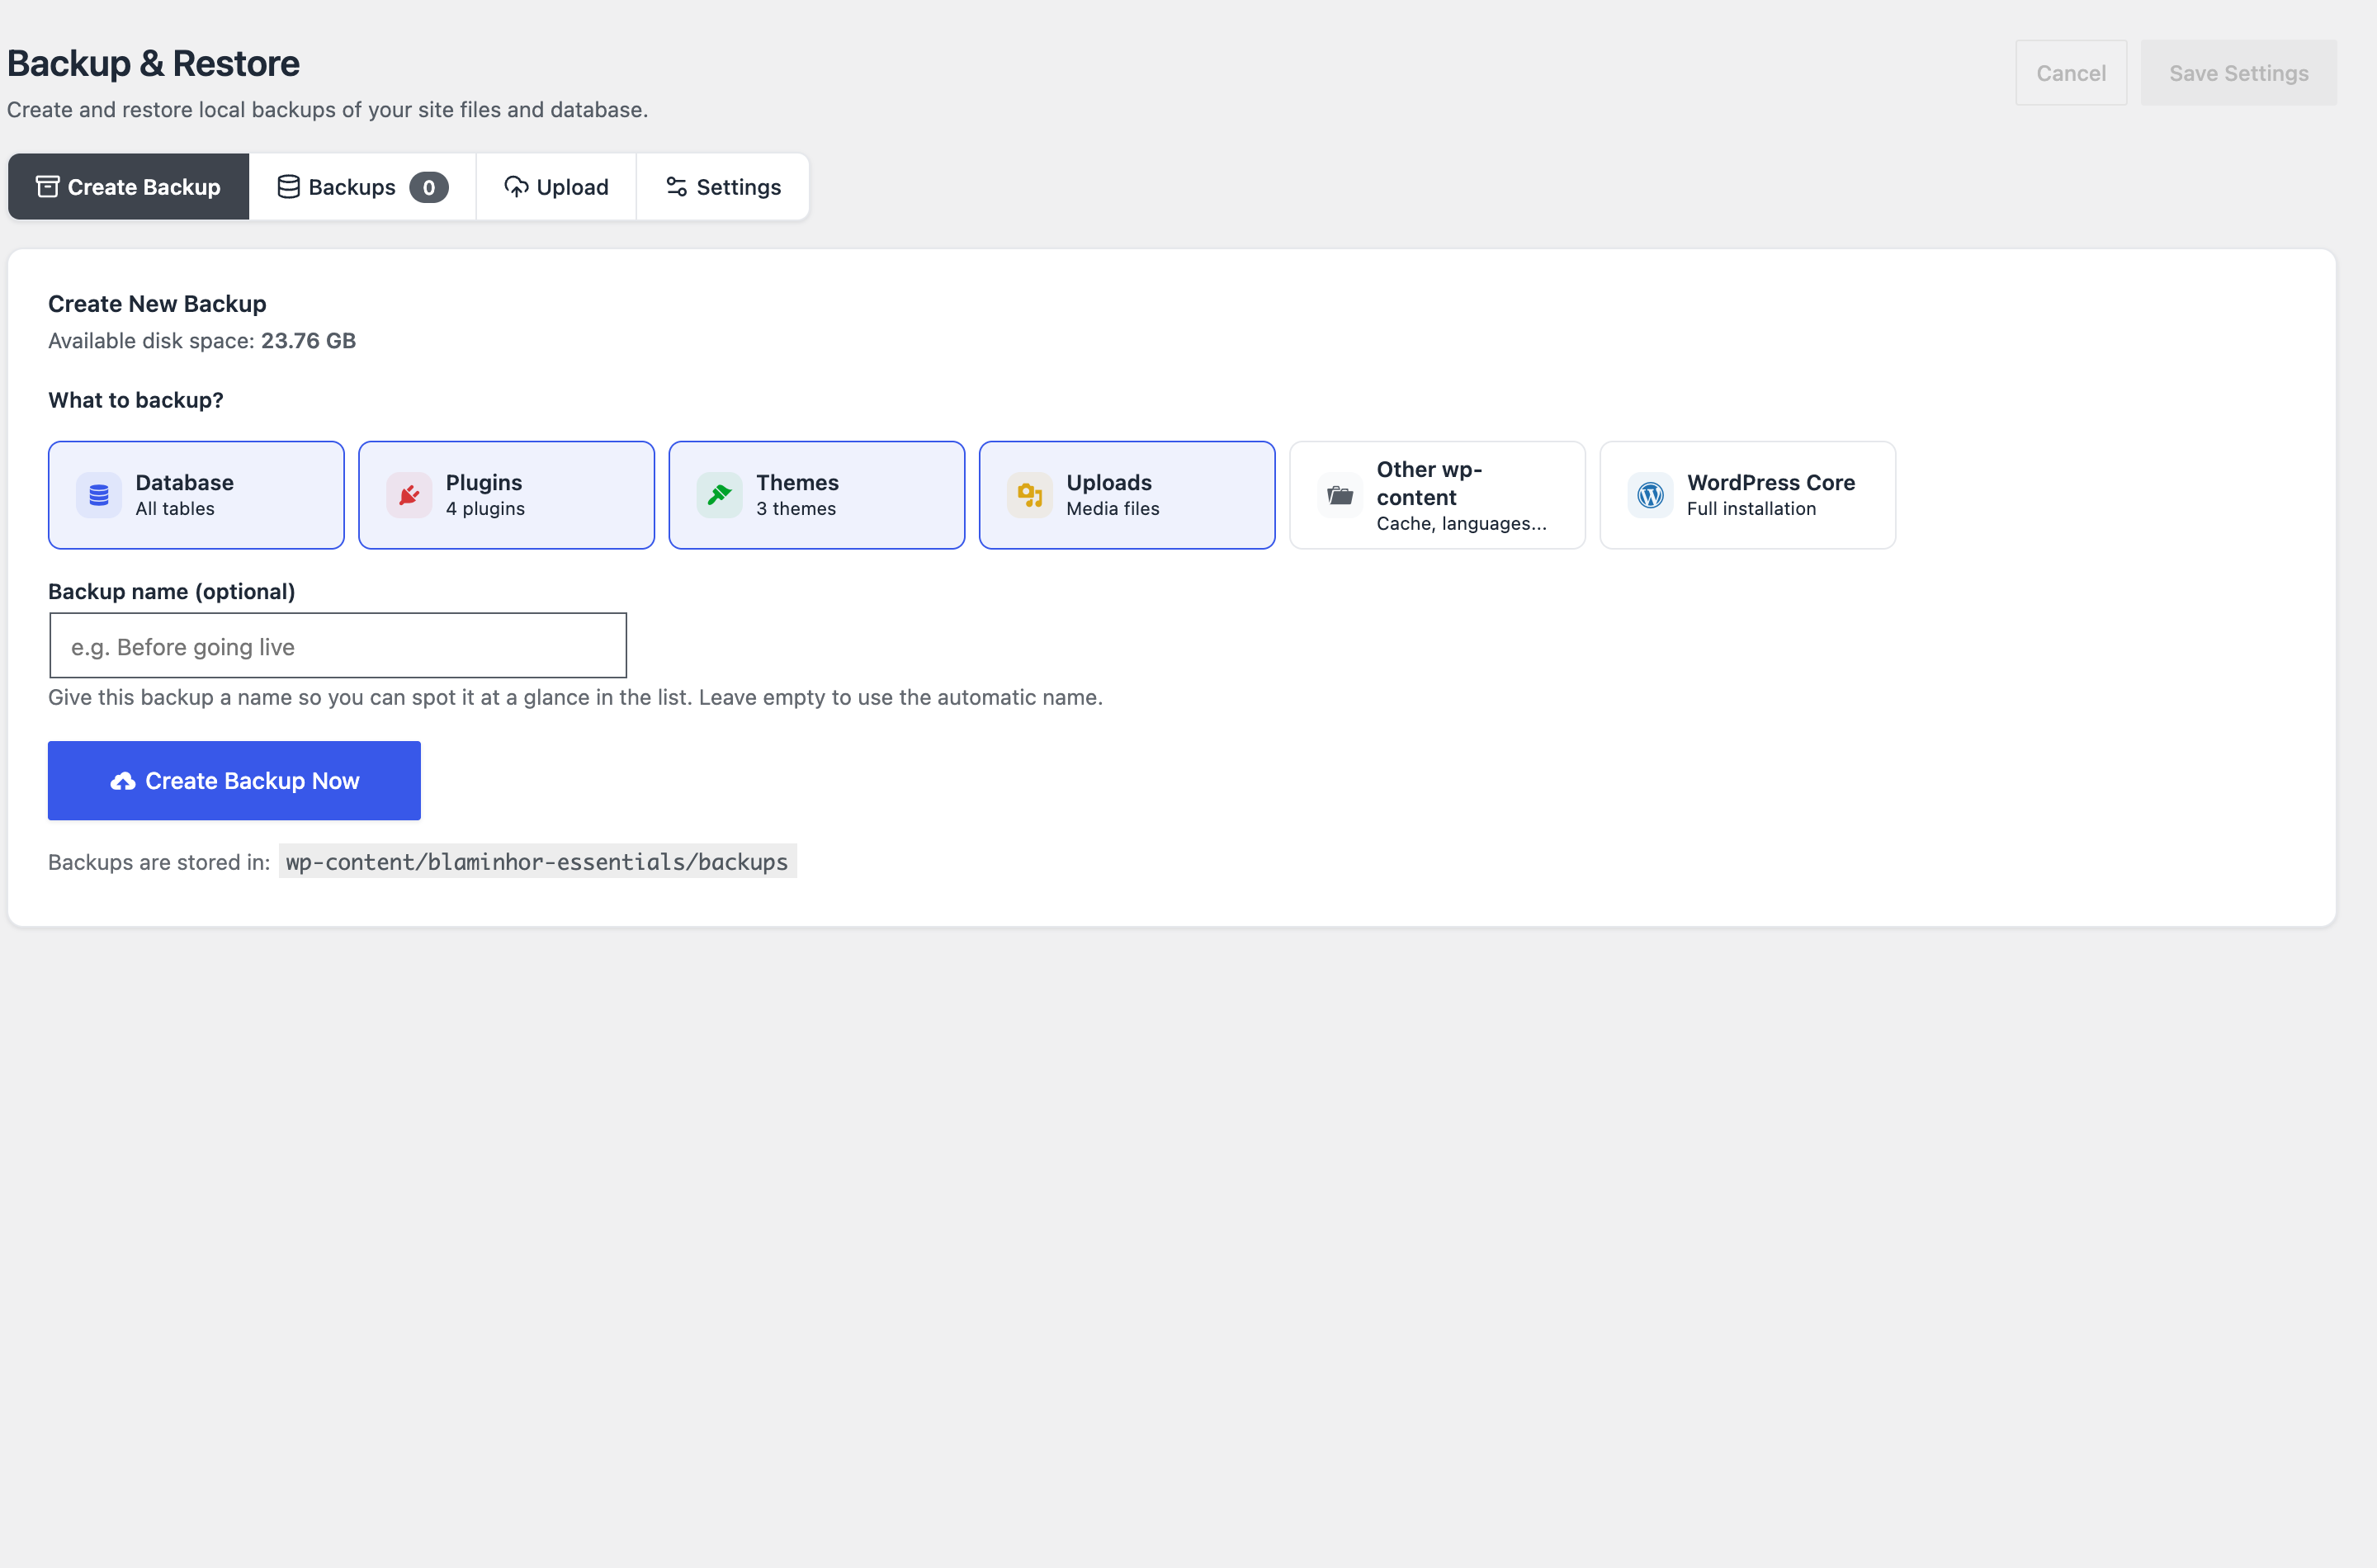Go to the Settings tab
This screenshot has height=1568, width=2377.
(723, 187)
